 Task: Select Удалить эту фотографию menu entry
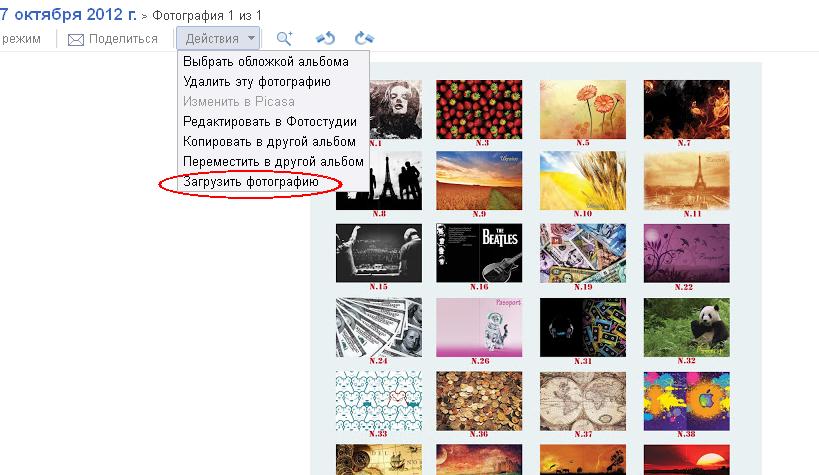(256, 82)
